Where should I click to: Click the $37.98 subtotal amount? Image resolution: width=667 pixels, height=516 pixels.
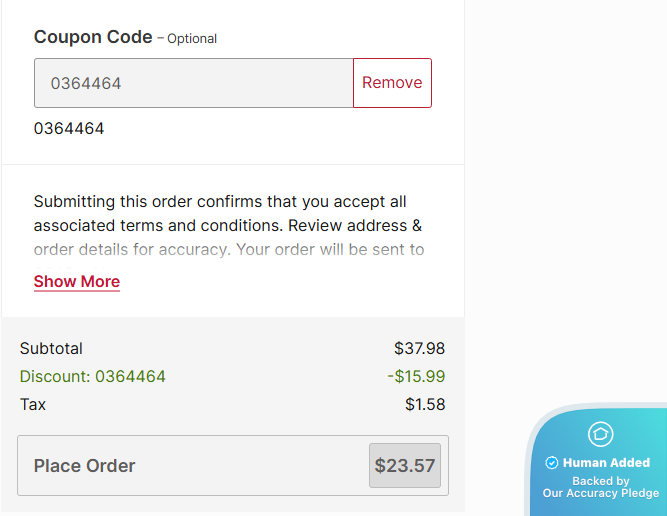click(x=419, y=349)
